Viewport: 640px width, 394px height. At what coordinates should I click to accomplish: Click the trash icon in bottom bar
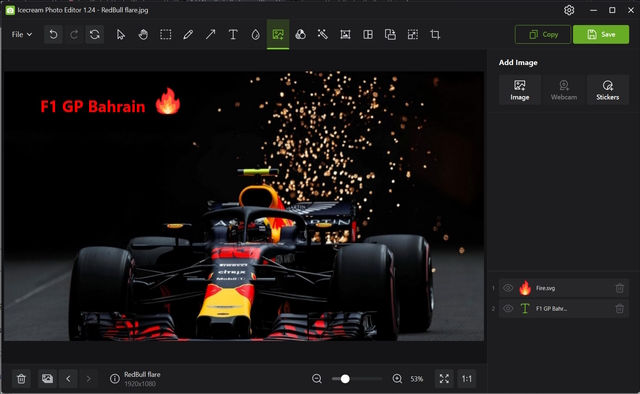pyautogui.click(x=21, y=379)
